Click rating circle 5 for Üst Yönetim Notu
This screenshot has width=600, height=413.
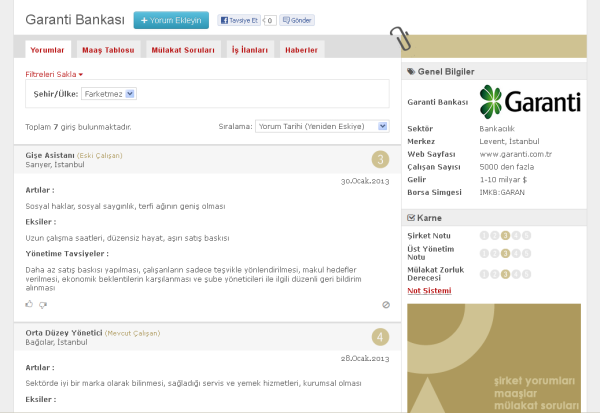coord(527,253)
